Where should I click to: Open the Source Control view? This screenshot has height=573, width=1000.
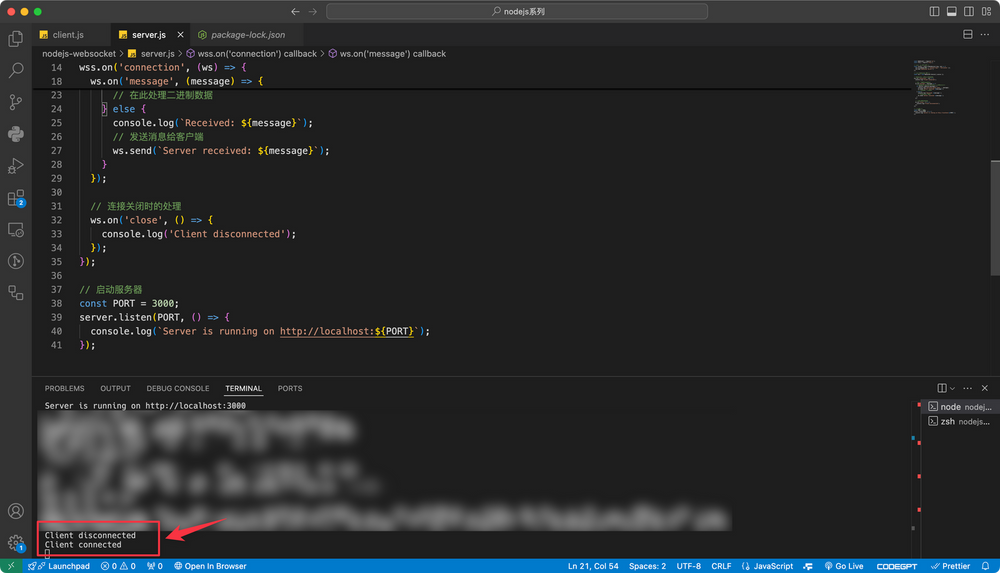coord(16,102)
